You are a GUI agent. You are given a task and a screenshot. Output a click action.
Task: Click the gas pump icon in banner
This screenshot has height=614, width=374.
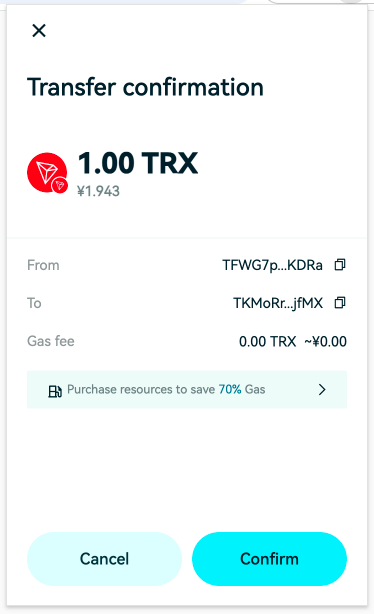55,390
